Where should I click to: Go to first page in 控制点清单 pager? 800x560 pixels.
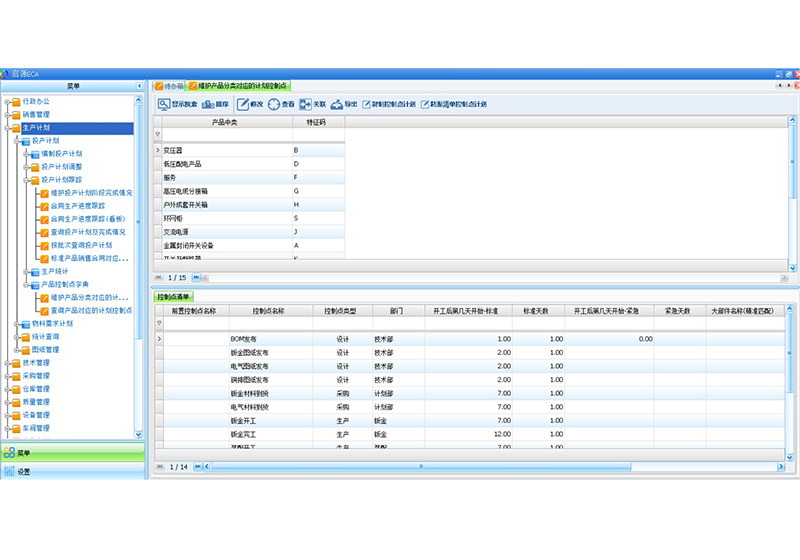tap(160, 467)
